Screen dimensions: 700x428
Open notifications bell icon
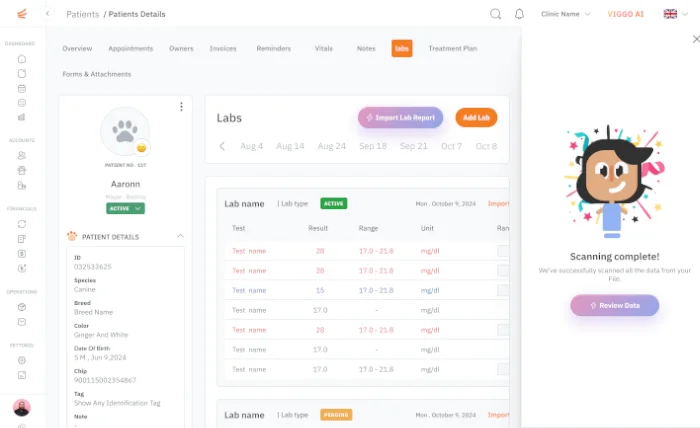(519, 14)
